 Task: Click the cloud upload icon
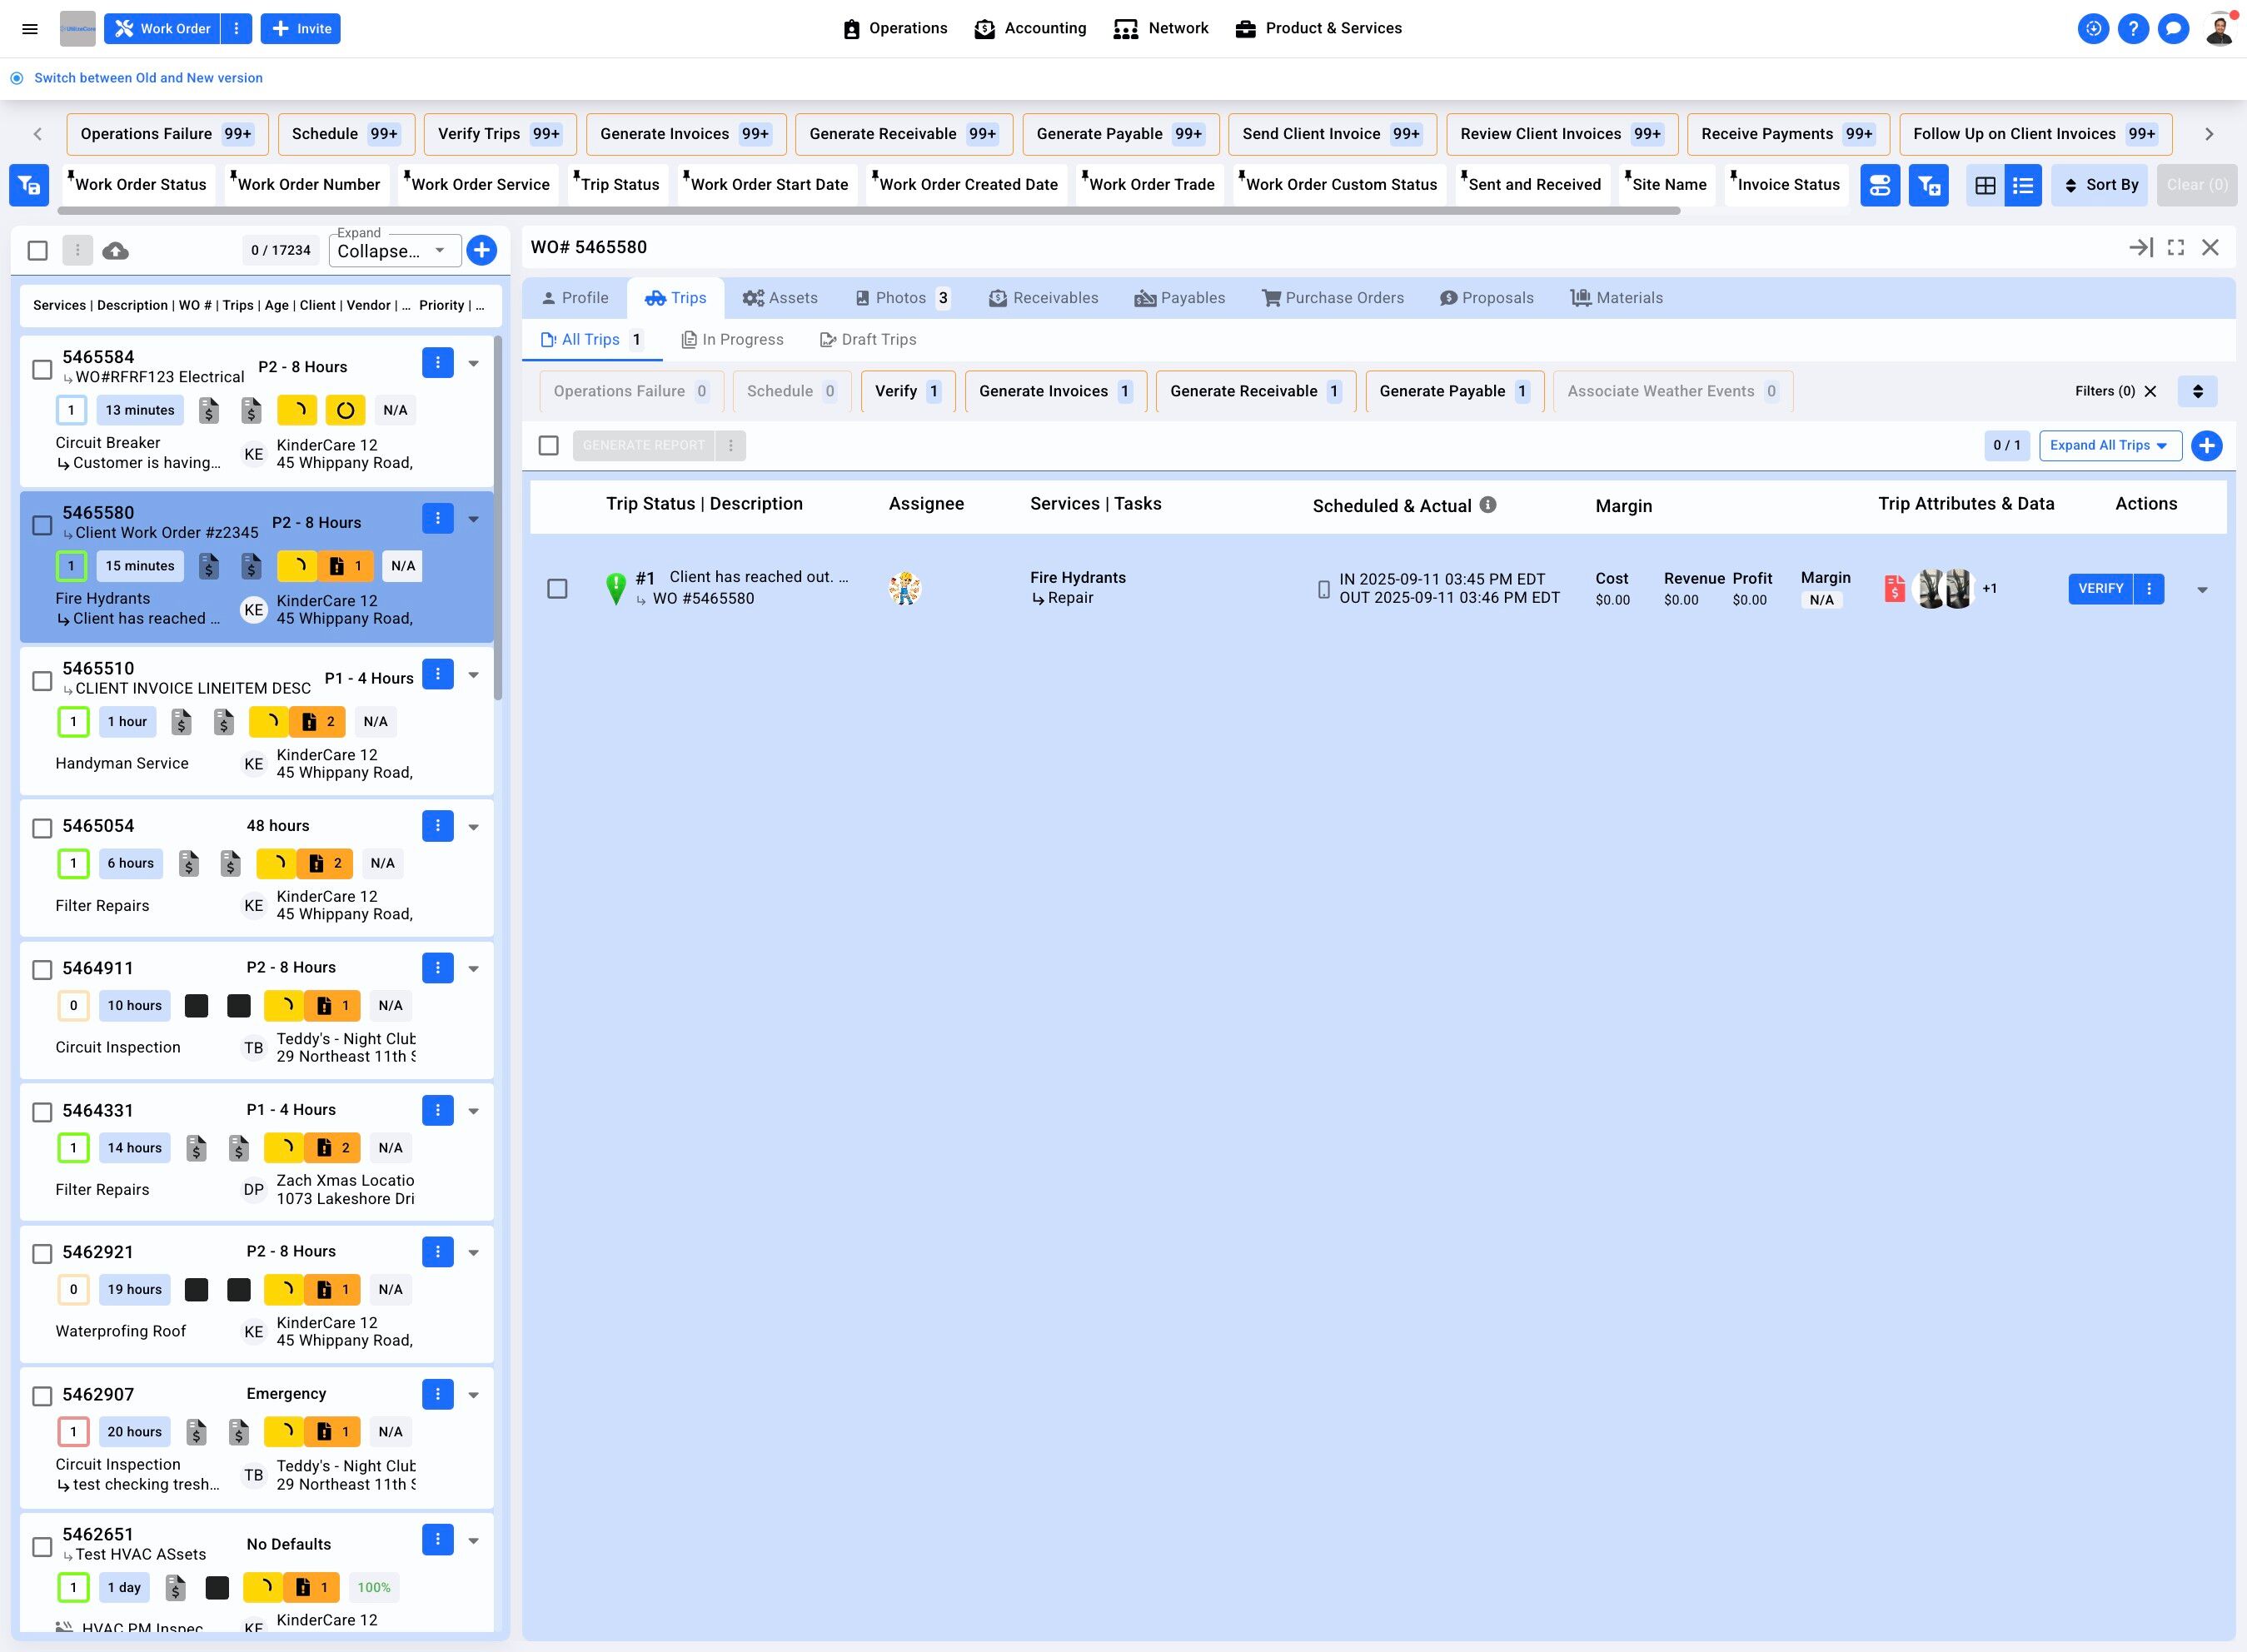115,250
